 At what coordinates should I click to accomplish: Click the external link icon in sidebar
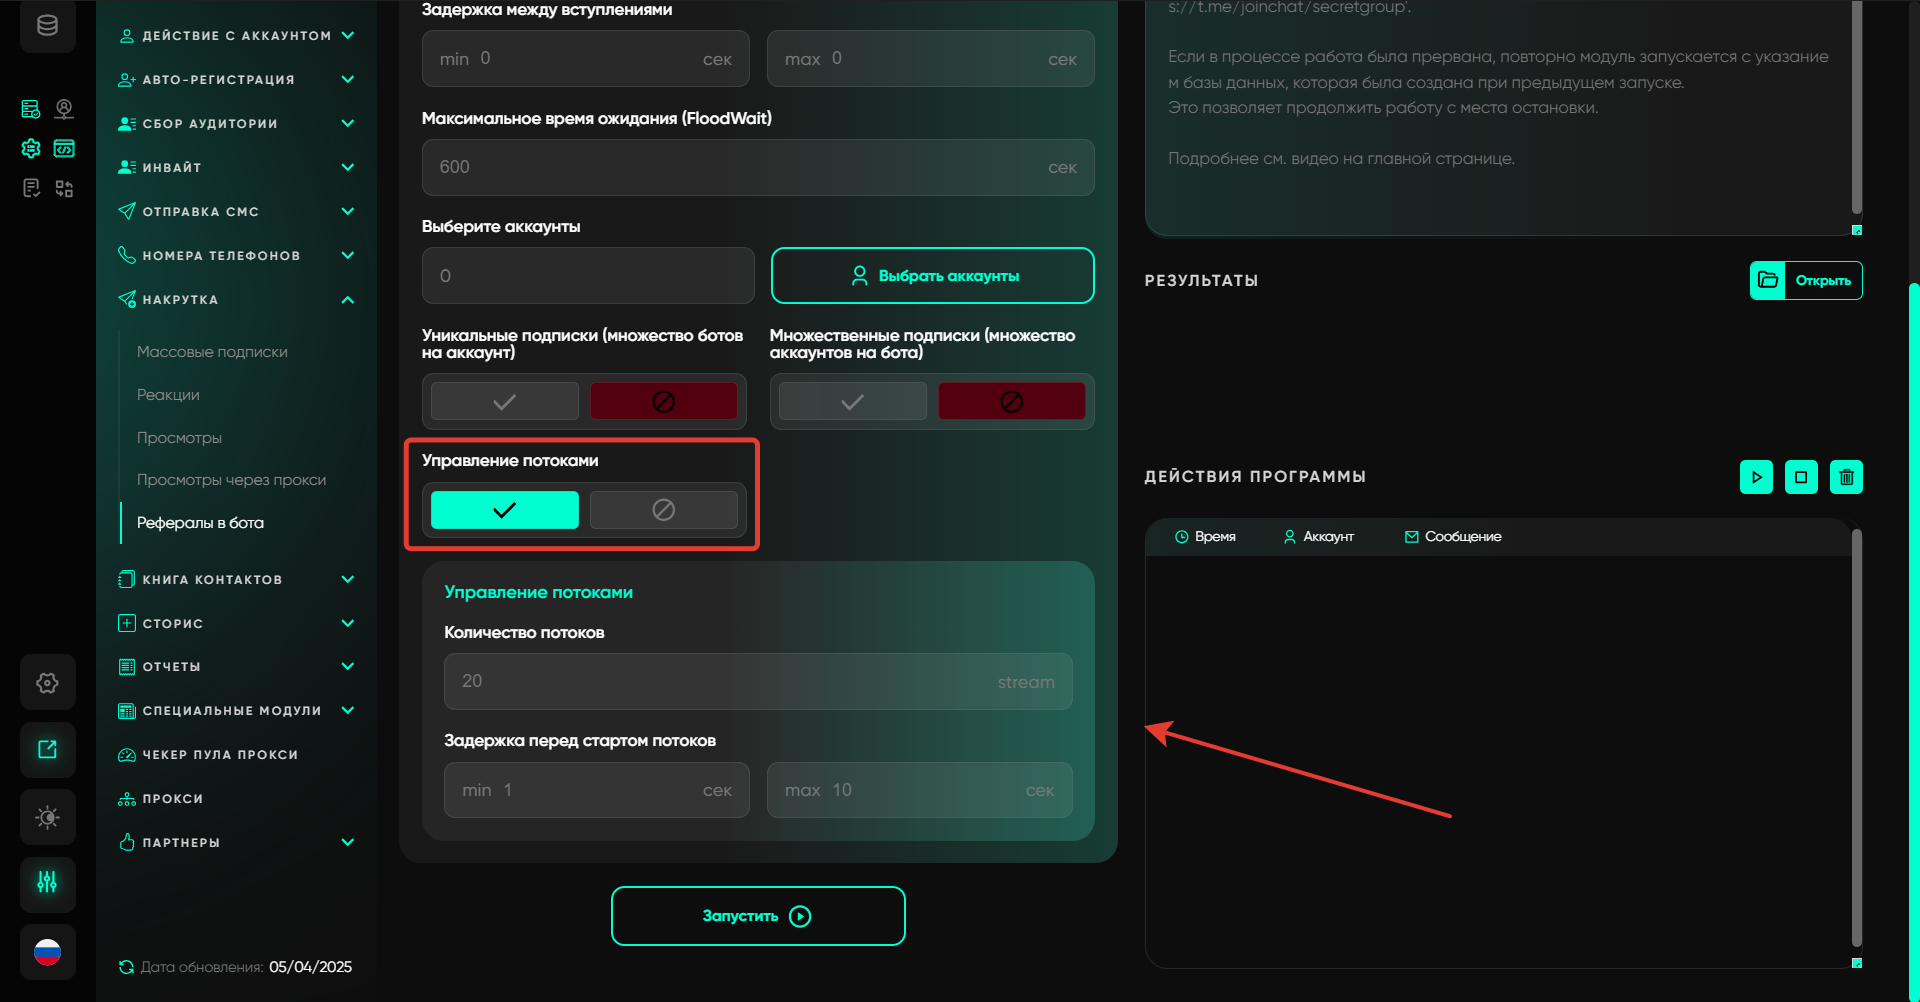[x=47, y=750]
